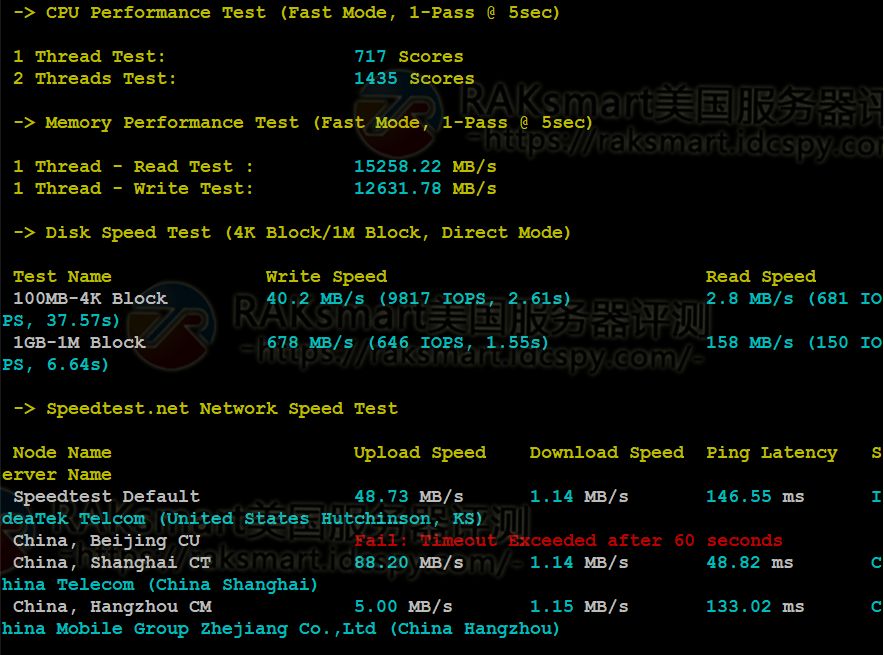Click the 48.73 MB/s upload value

coord(409,497)
